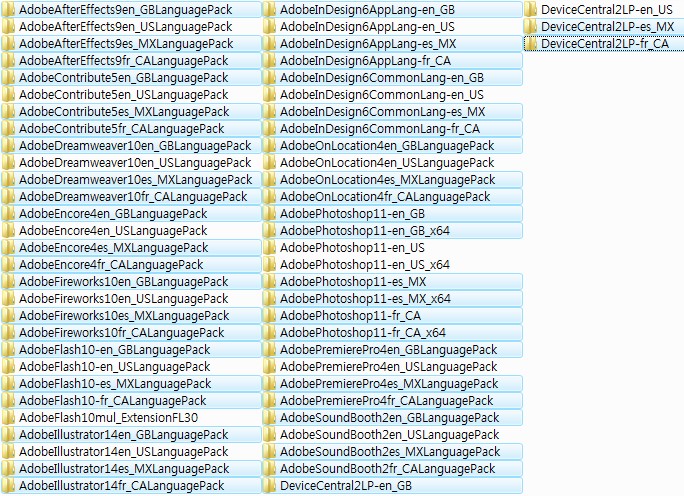
Task: Select AdobePremierePro4fr_CALanguagePack folder name
Action: [386, 401]
